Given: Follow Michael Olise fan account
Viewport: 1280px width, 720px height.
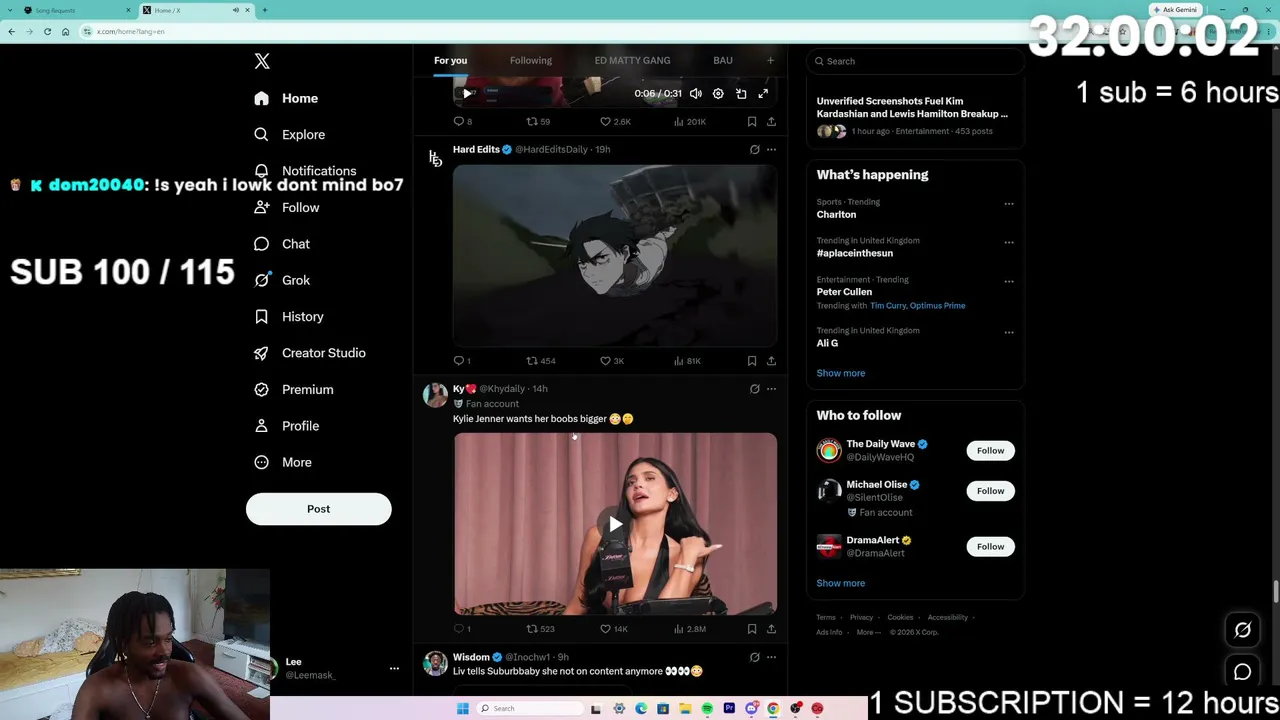Looking at the screenshot, I should pyautogui.click(x=990, y=491).
